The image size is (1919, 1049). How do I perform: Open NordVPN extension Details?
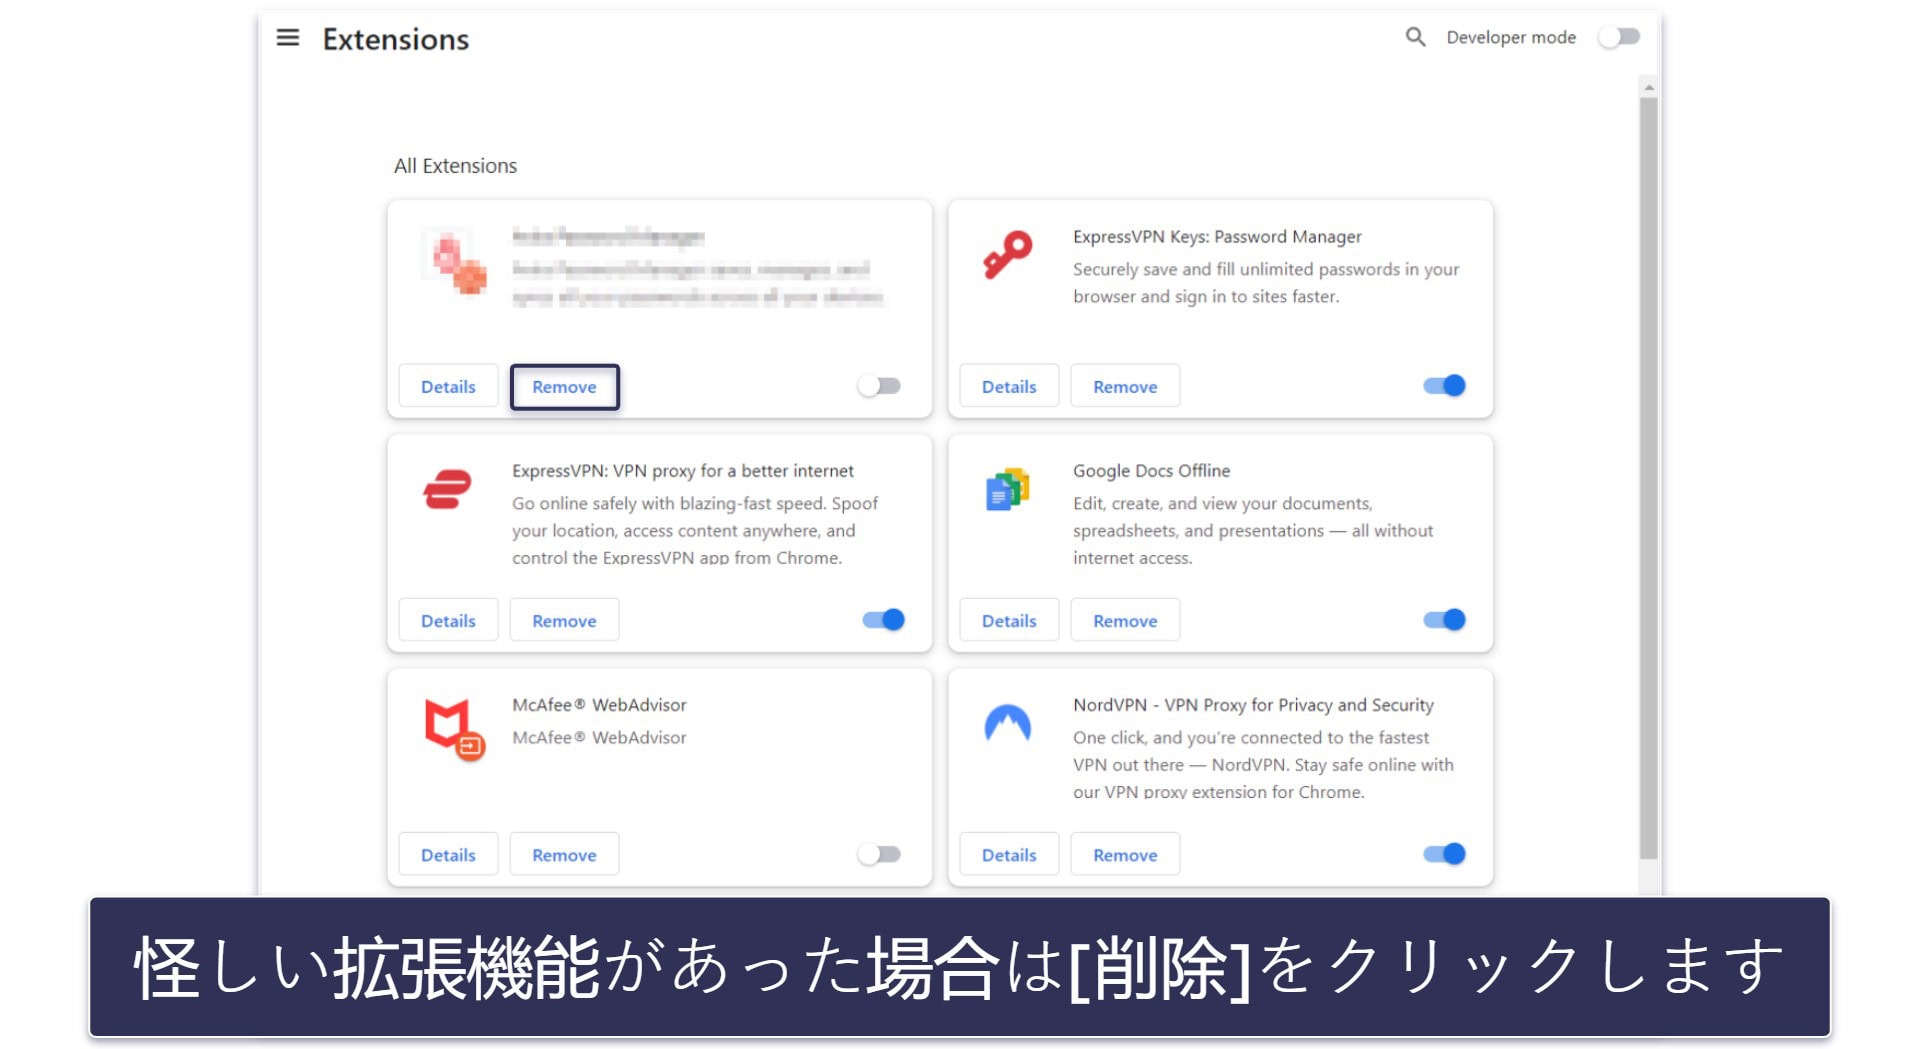[1009, 854]
